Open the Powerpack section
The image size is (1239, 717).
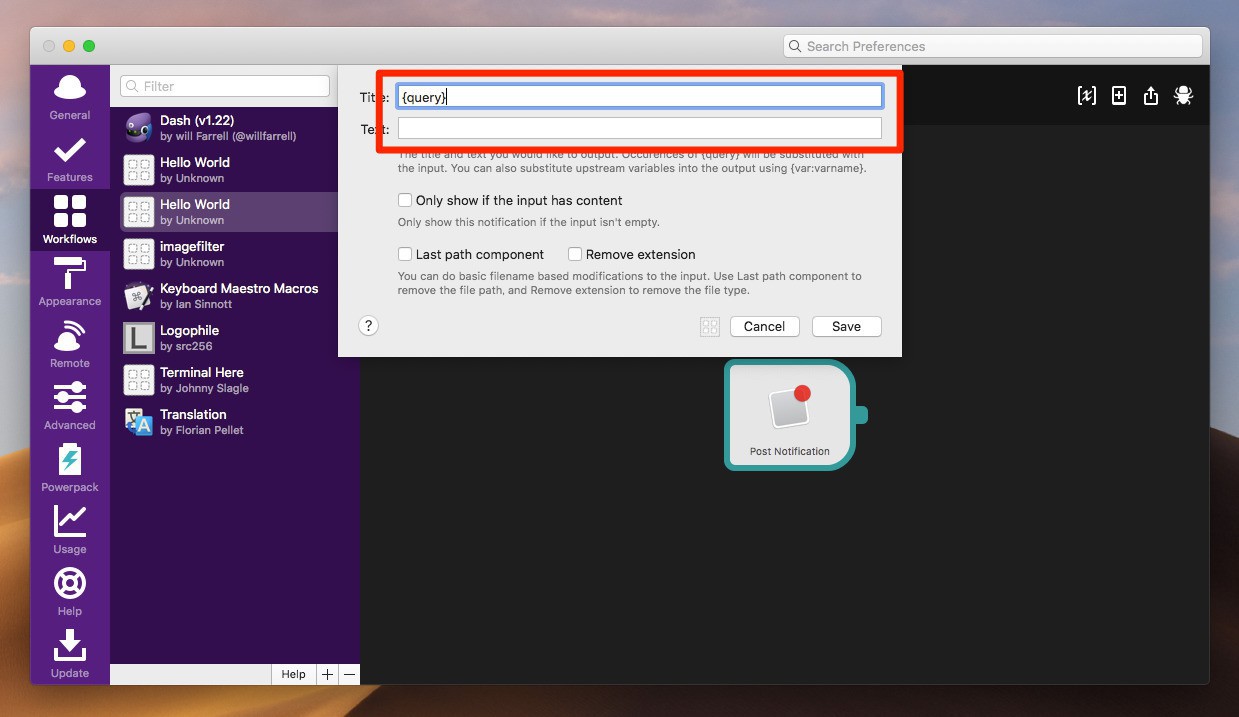coord(70,469)
